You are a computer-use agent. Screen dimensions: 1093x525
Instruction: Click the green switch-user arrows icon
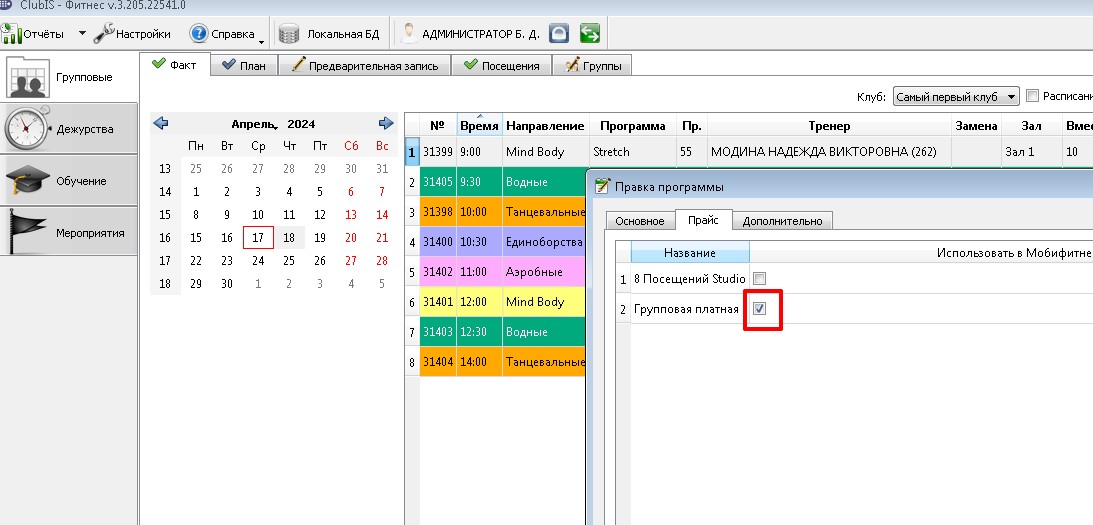(x=589, y=33)
